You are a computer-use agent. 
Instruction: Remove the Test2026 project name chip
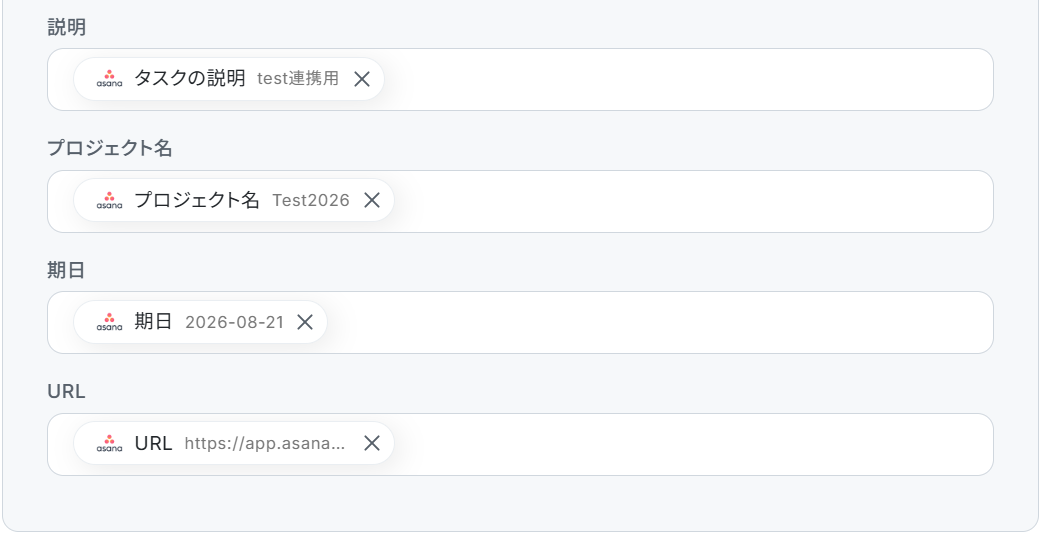point(372,200)
